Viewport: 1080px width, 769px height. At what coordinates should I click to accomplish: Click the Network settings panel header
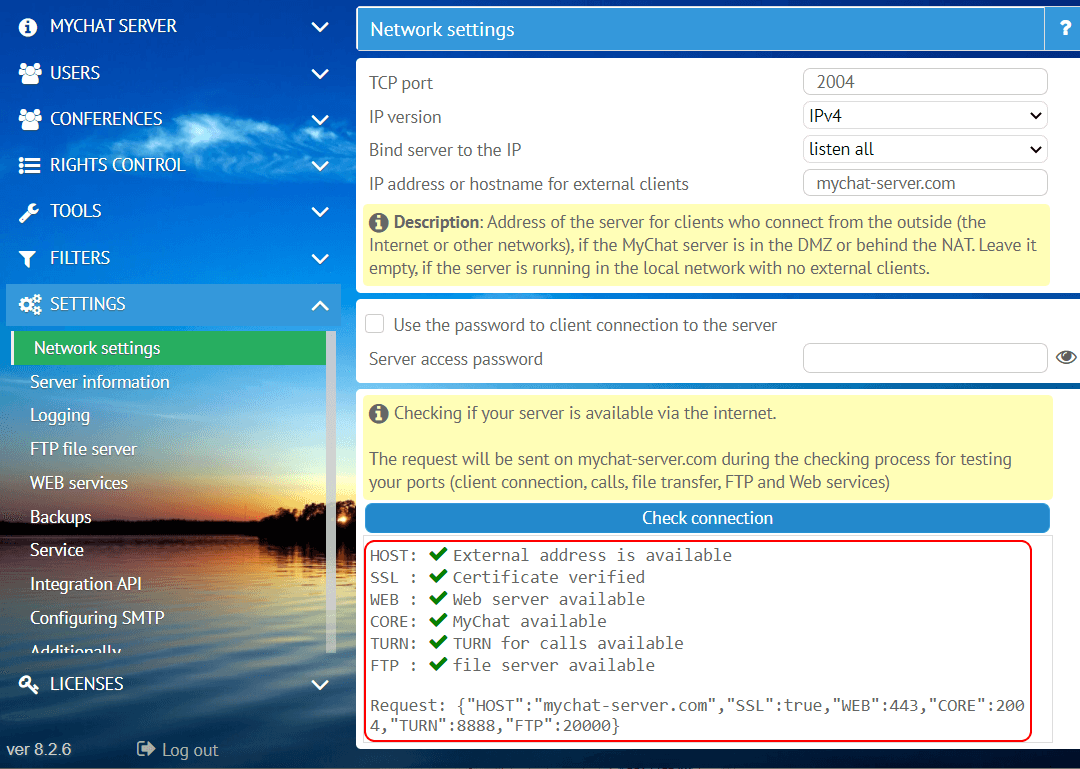click(x=700, y=29)
